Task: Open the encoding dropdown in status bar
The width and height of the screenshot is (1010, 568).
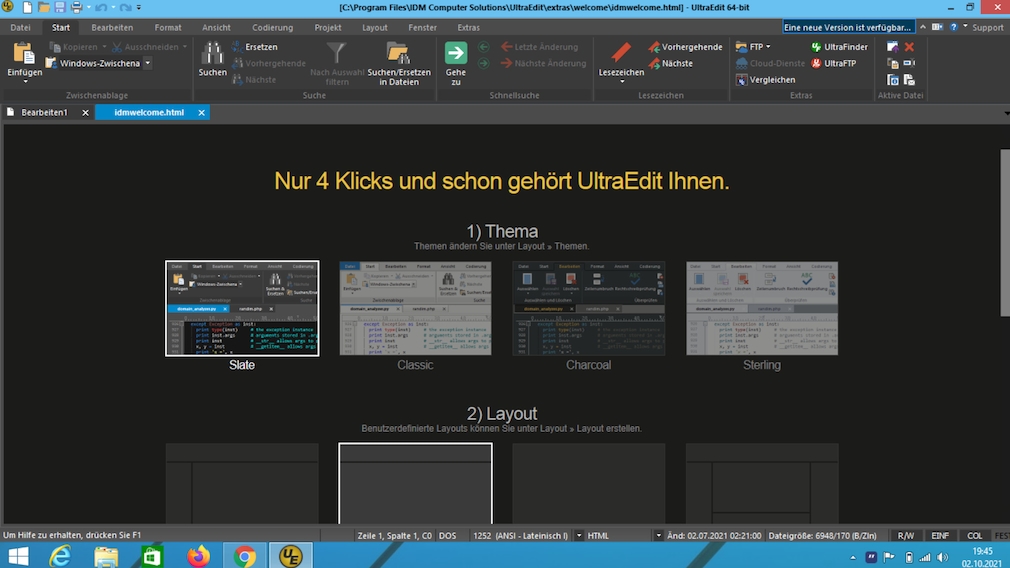Action: click(579, 535)
